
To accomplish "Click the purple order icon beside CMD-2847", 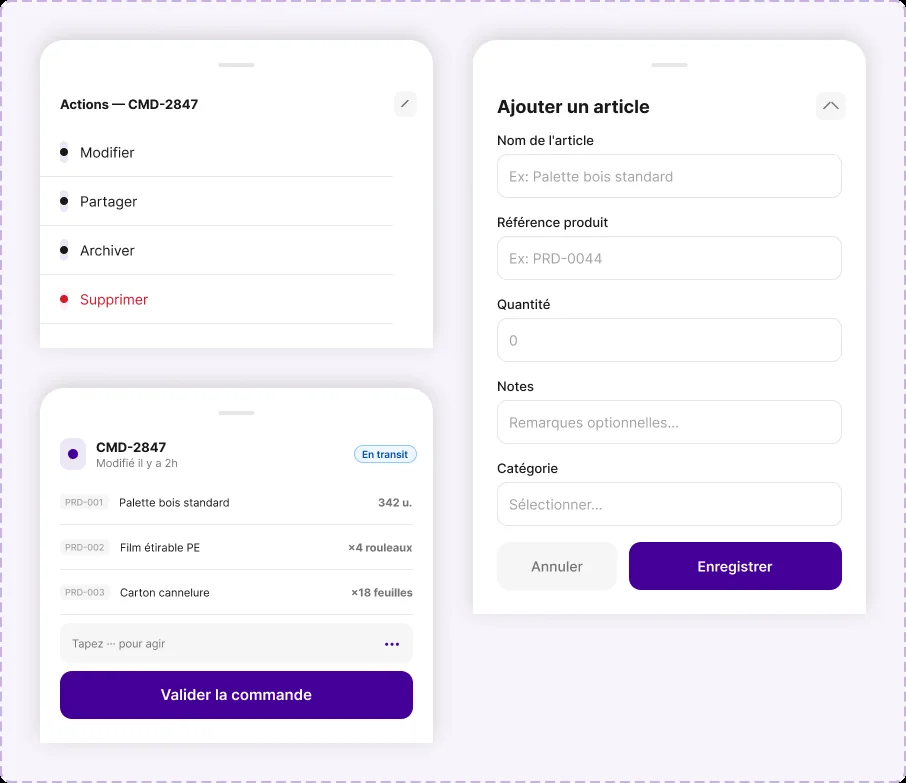I will pos(73,454).
